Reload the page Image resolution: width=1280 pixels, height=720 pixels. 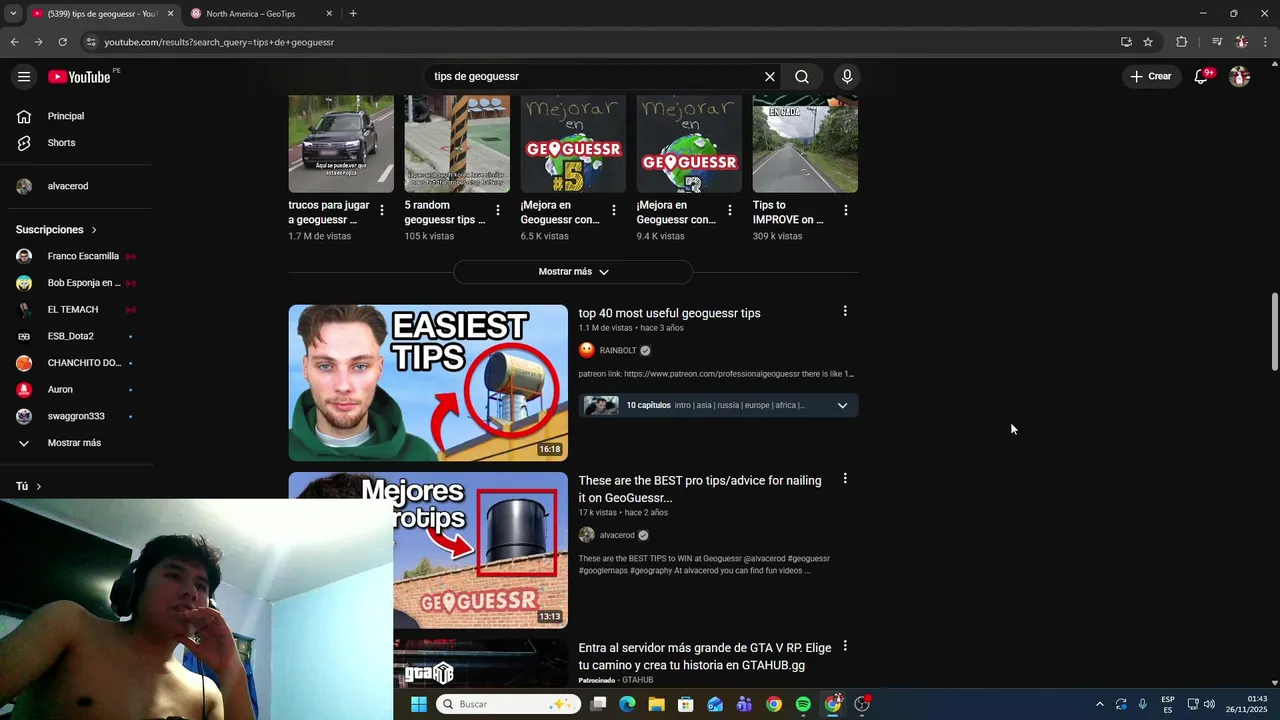(62, 42)
